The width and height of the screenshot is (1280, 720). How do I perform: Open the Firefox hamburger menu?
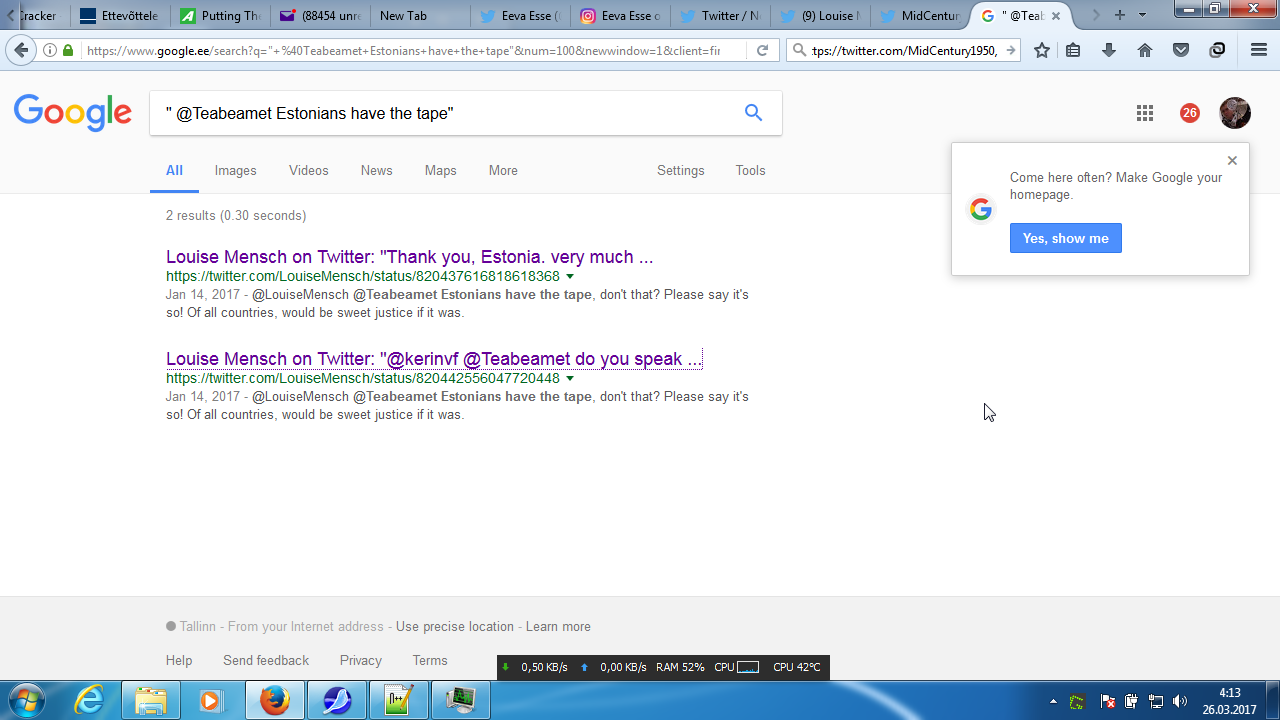point(1259,50)
